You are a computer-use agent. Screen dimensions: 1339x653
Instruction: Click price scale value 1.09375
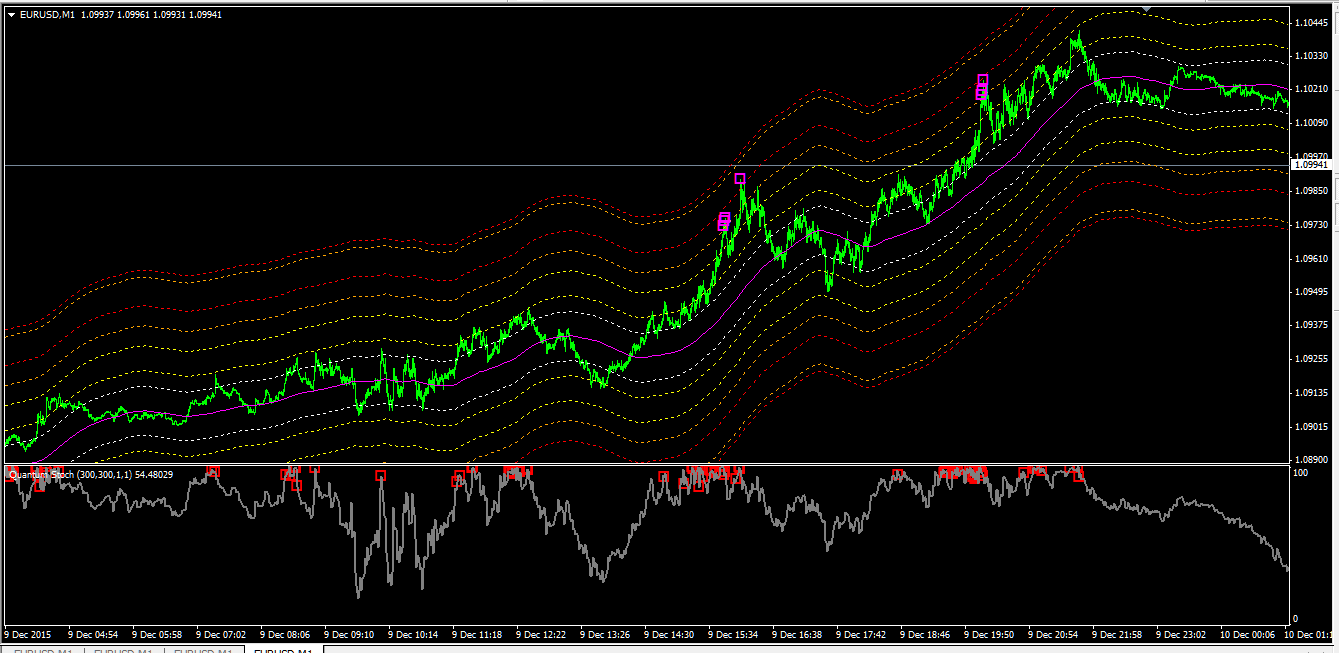1311,325
